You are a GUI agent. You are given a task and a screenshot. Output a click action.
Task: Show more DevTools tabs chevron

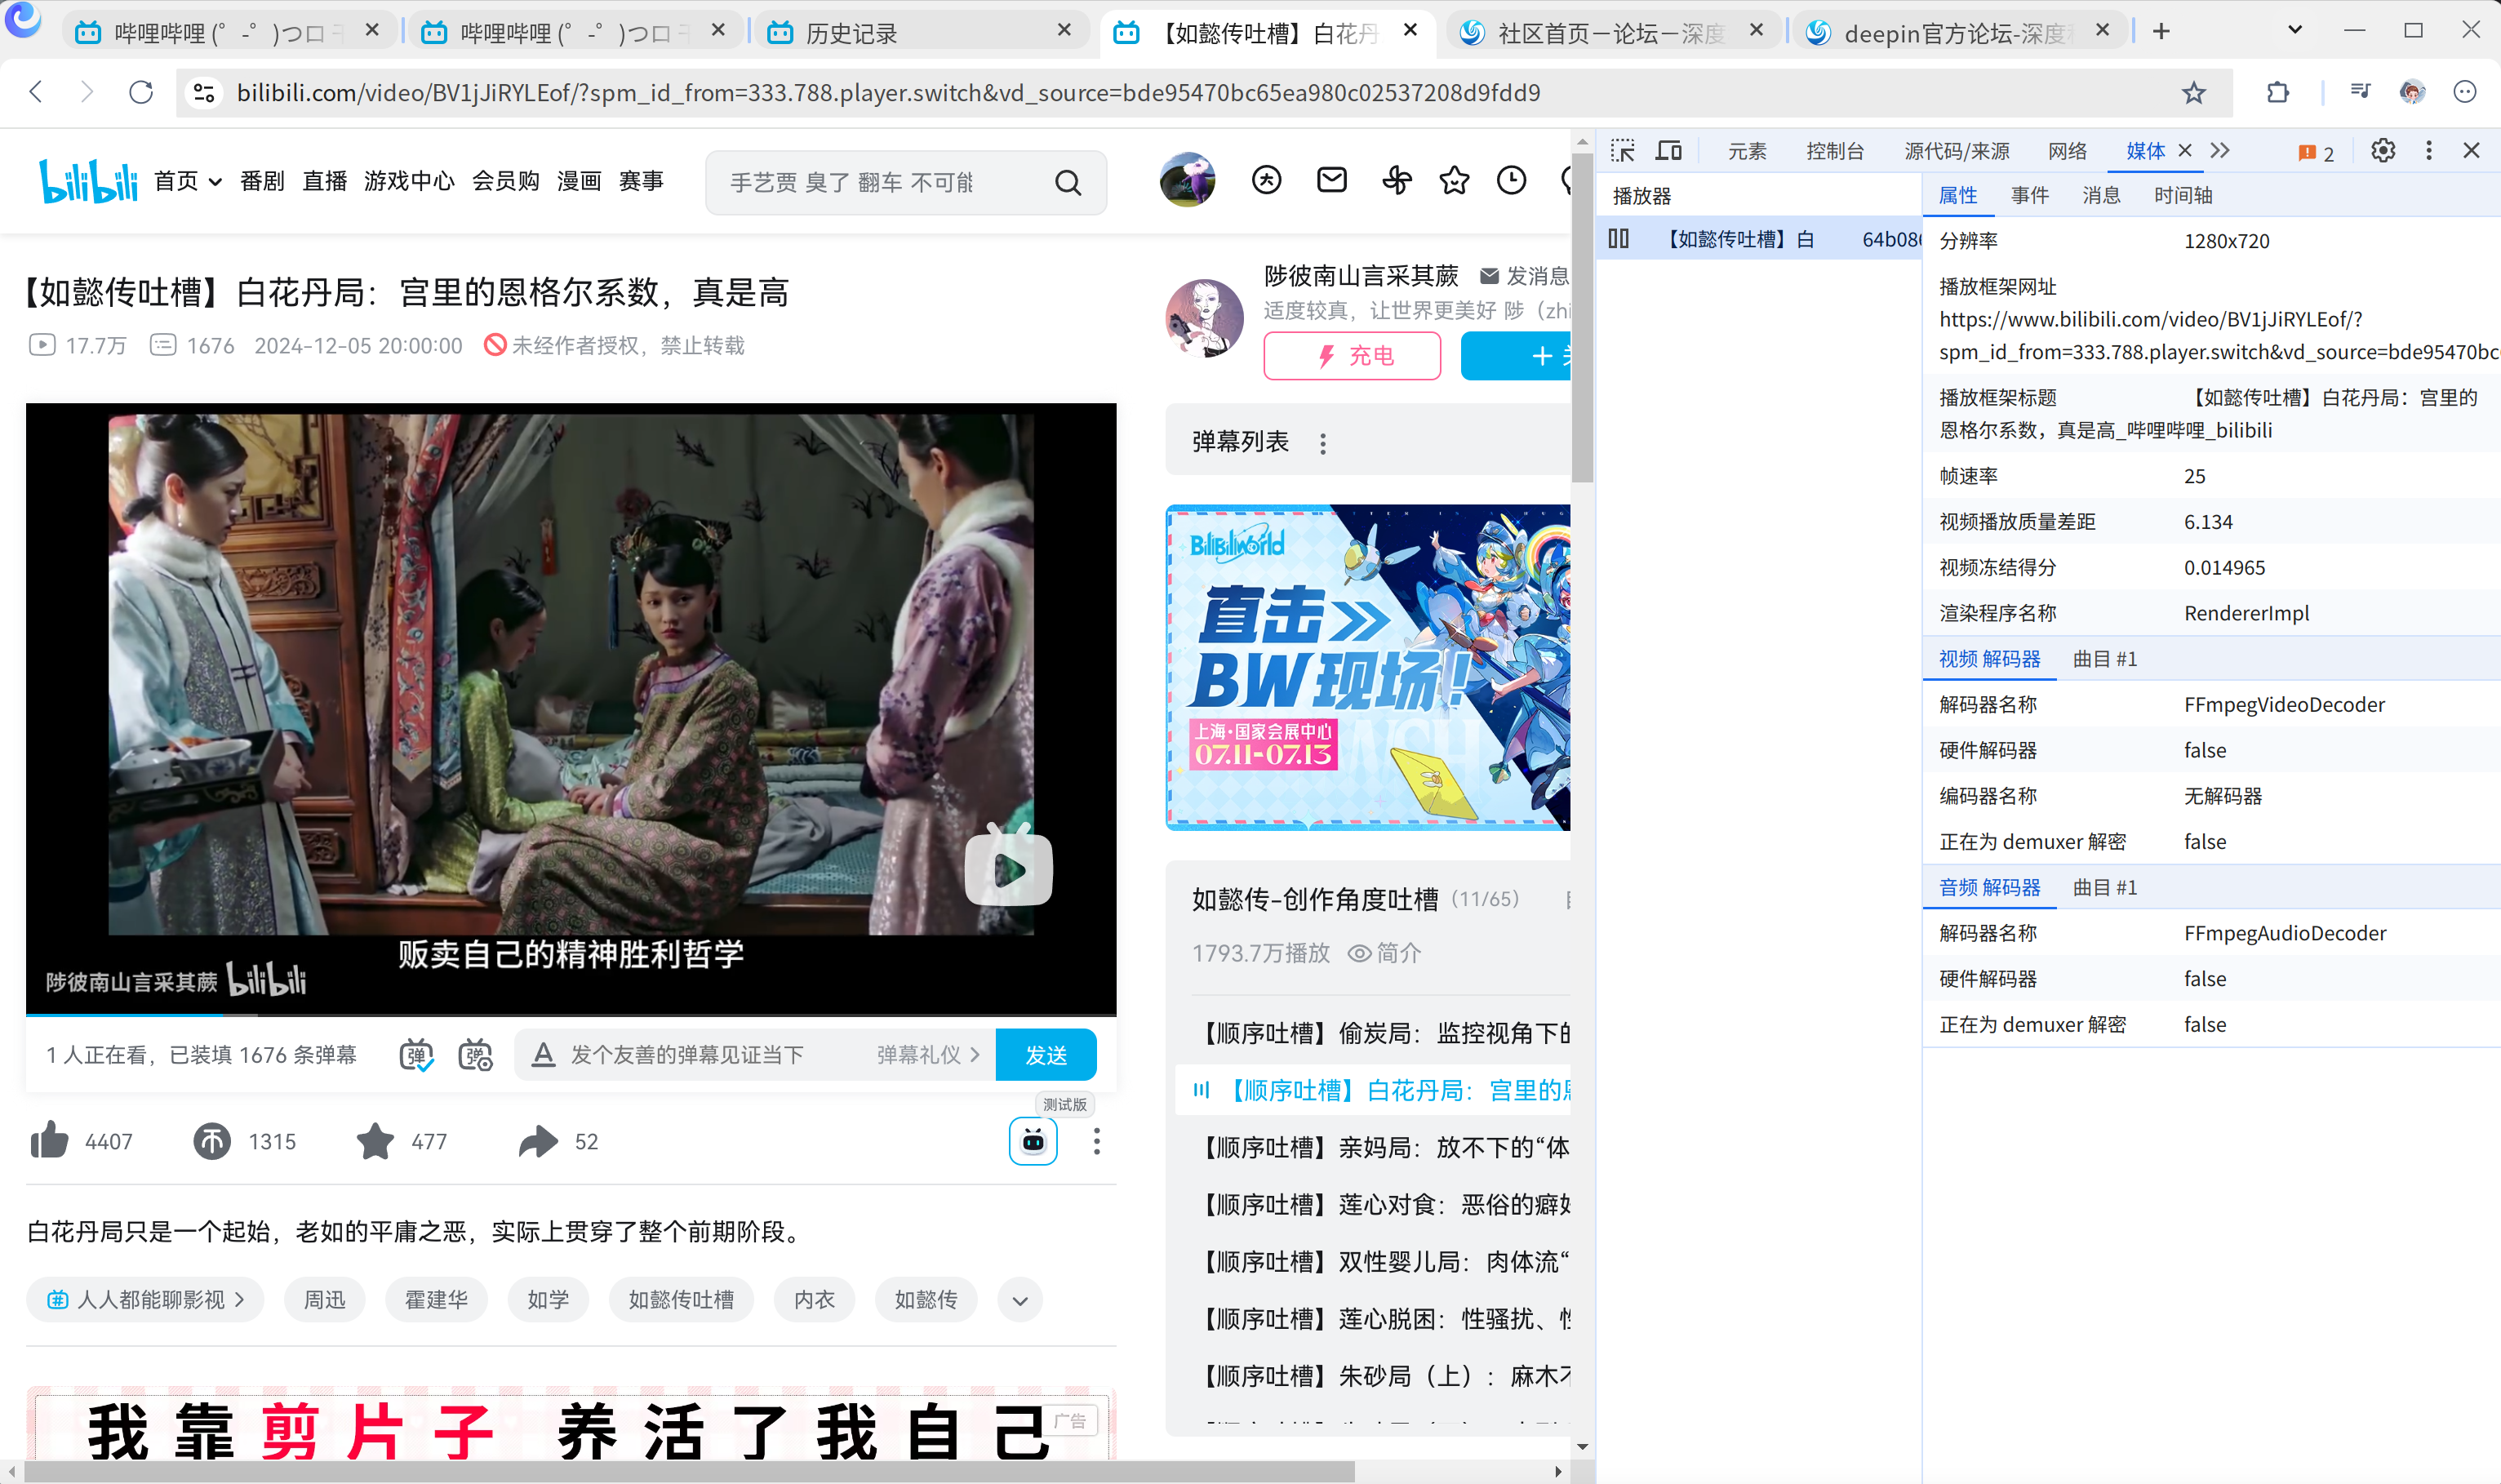2220,151
